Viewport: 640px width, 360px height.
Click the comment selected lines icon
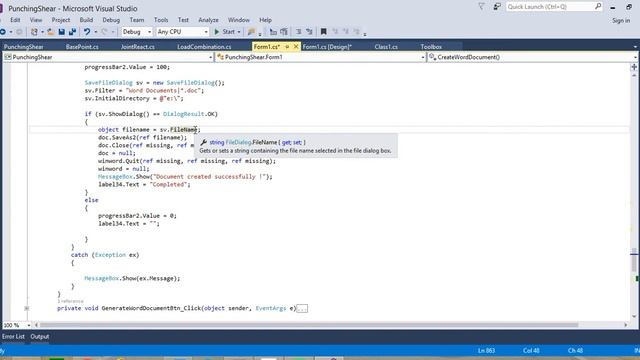point(273,32)
